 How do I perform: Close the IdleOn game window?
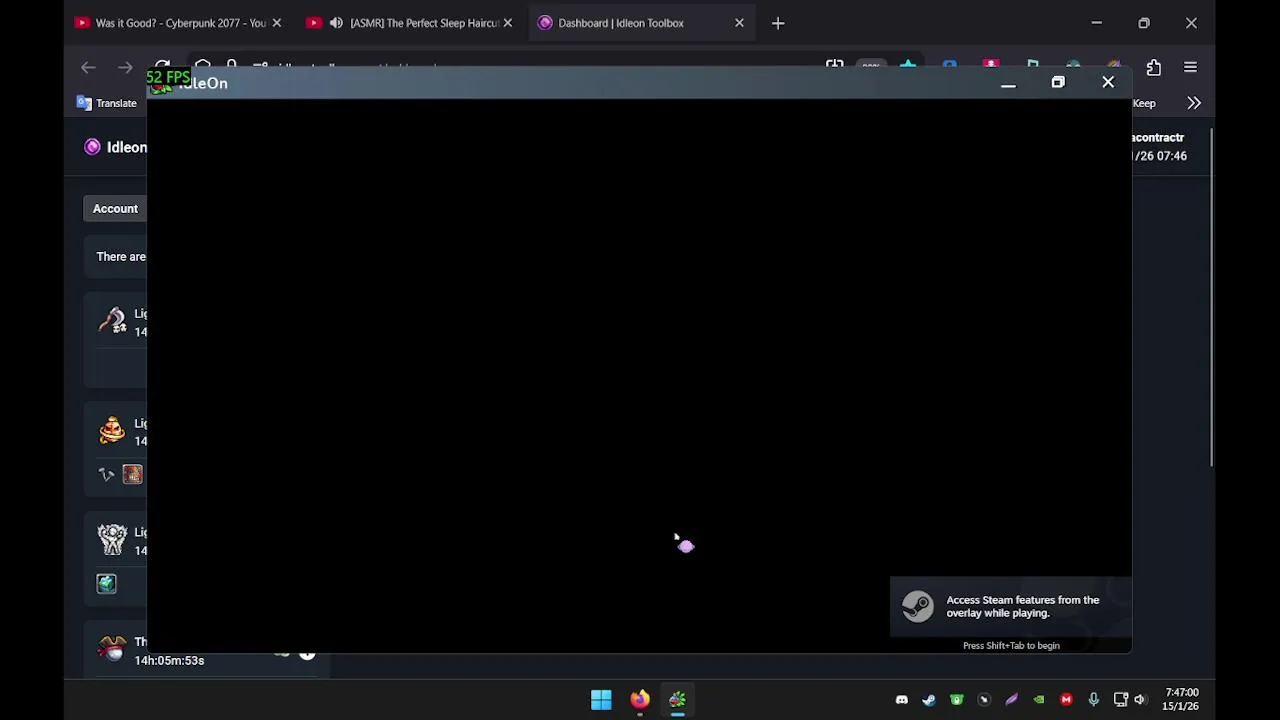pos(1108,83)
